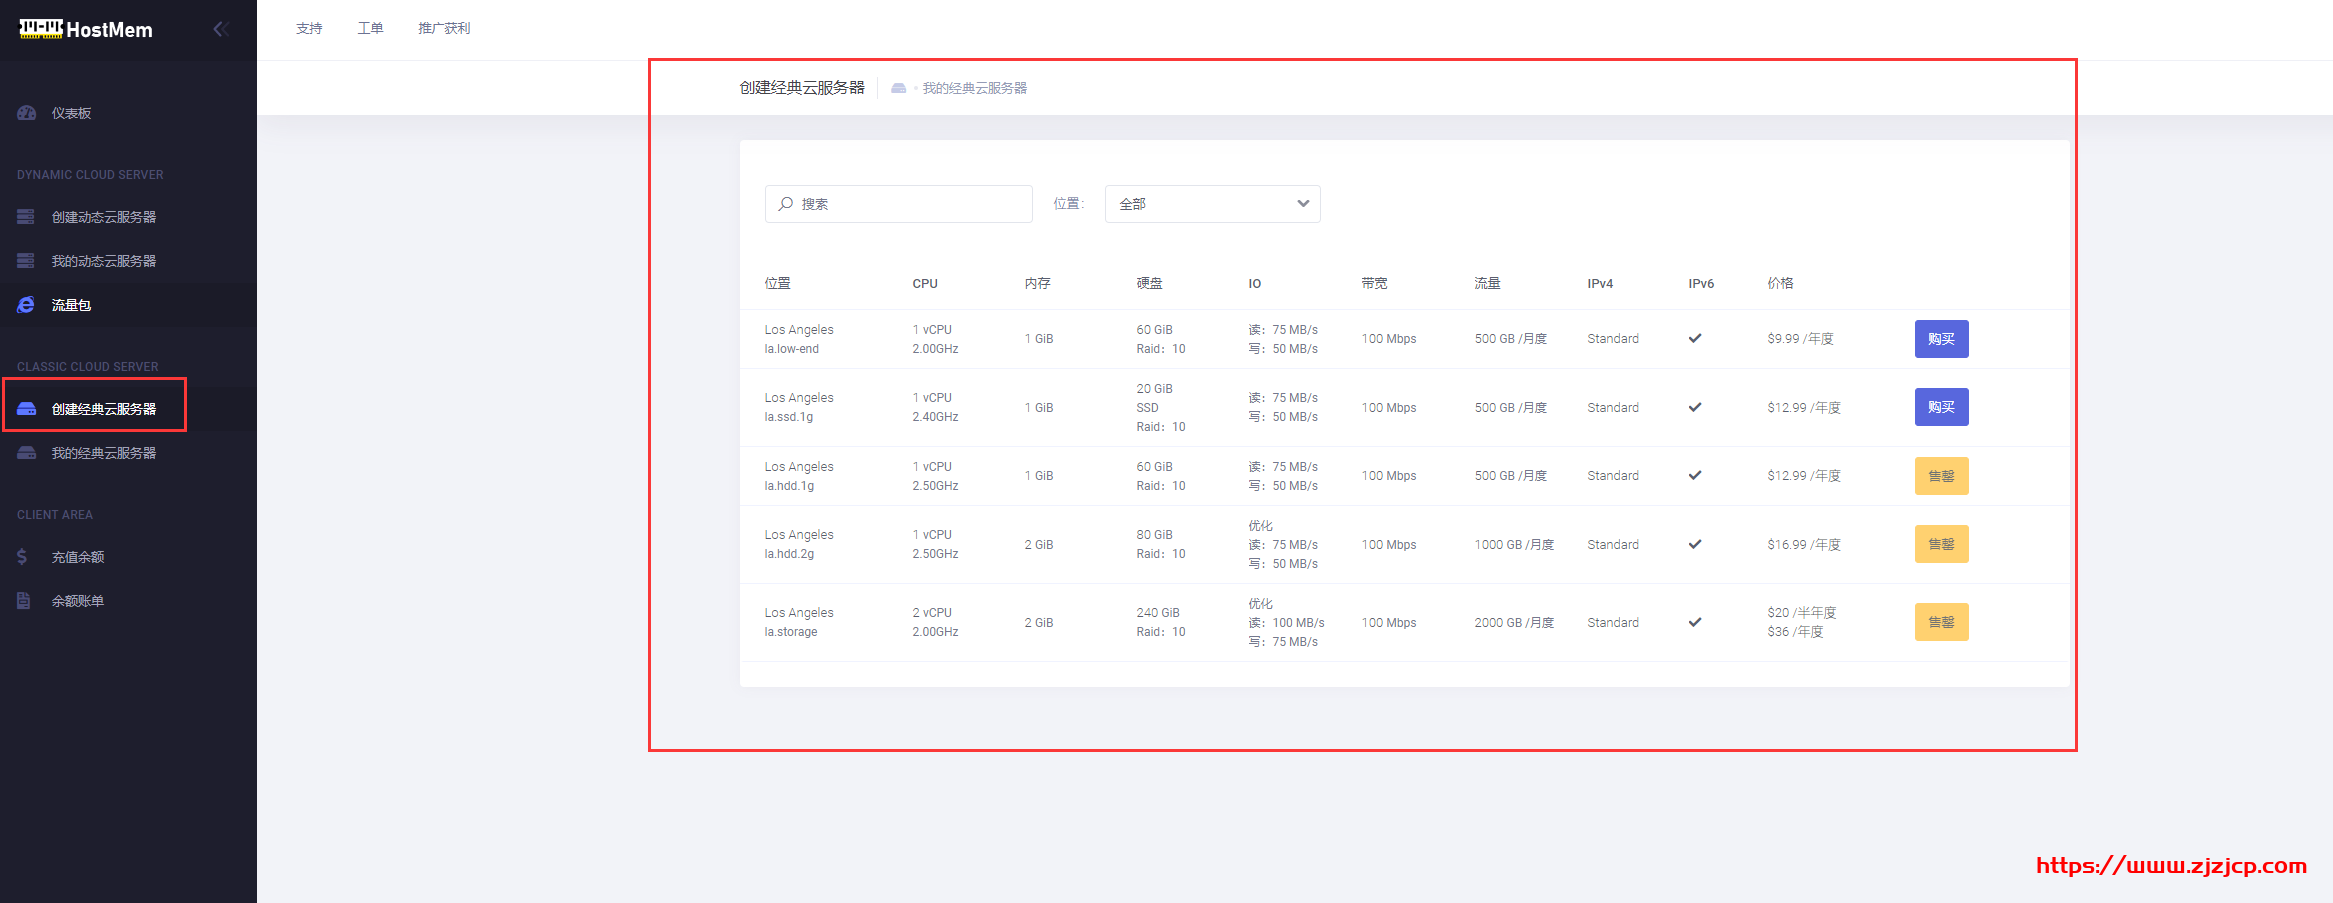Click the 我的经典云服务器 drive icon
Viewport: 2333px width, 903px height.
coord(27,453)
